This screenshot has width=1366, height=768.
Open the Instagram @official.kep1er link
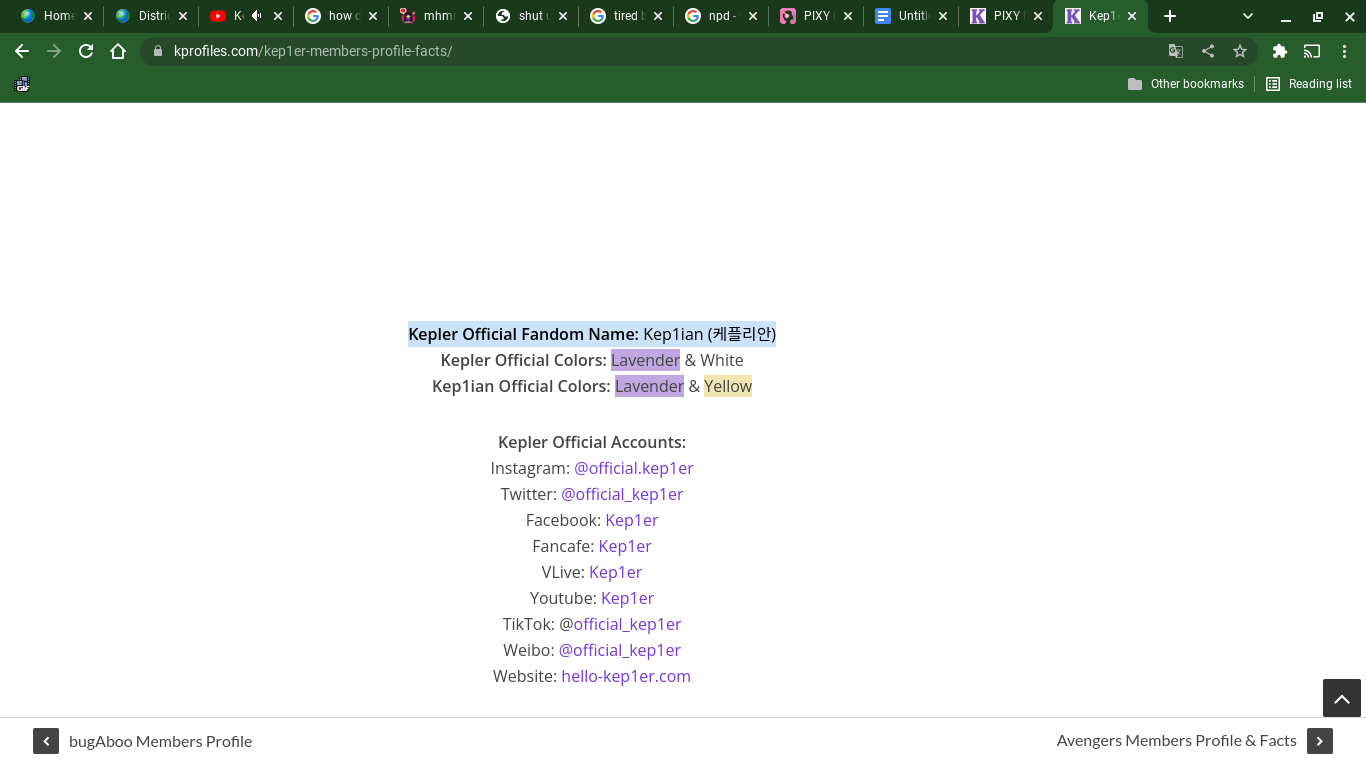[x=633, y=468]
